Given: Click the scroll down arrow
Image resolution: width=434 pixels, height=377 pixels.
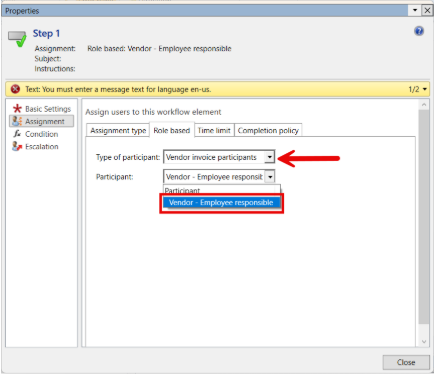Looking at the screenshot, I should coord(424,342).
